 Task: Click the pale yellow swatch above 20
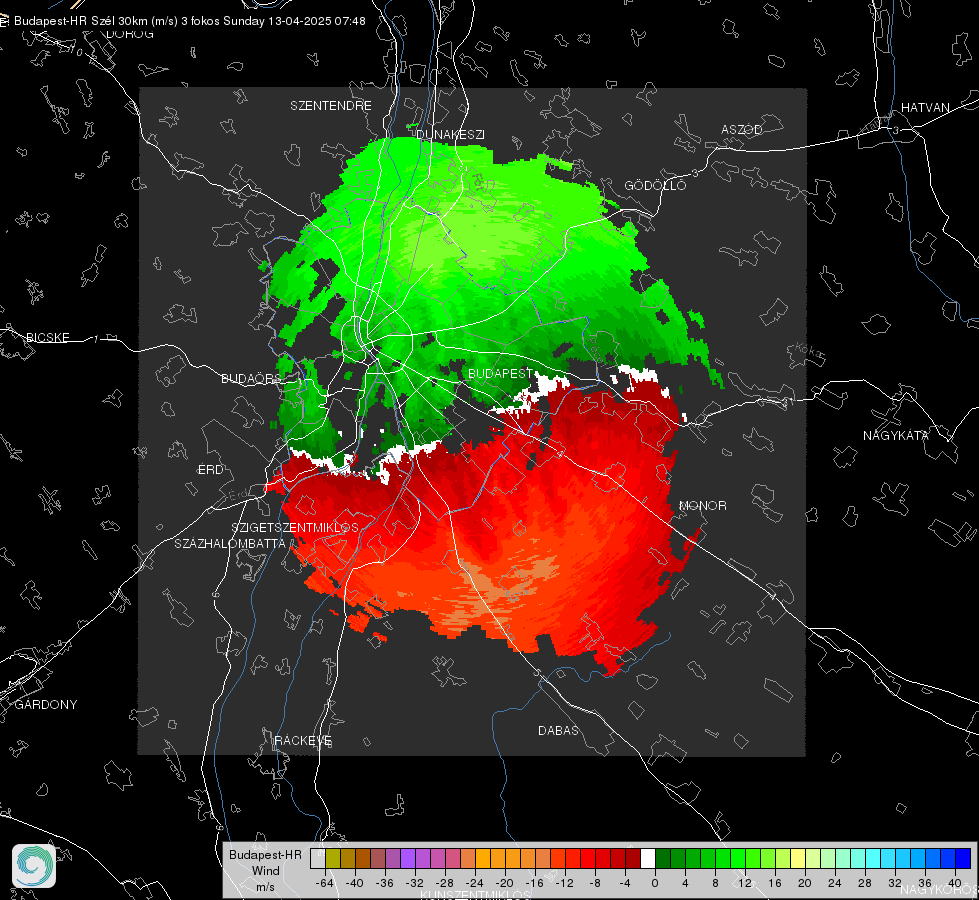point(799,859)
